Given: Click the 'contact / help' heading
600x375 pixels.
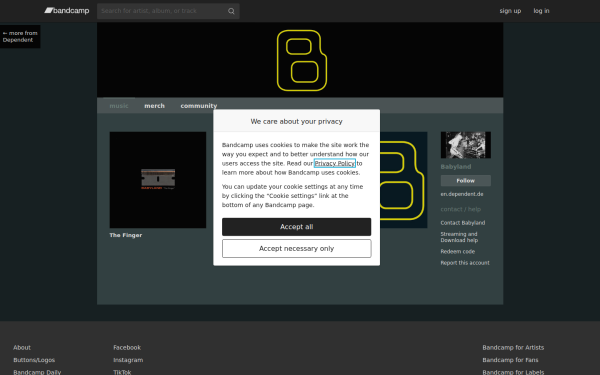Looking at the screenshot, I should (x=461, y=209).
